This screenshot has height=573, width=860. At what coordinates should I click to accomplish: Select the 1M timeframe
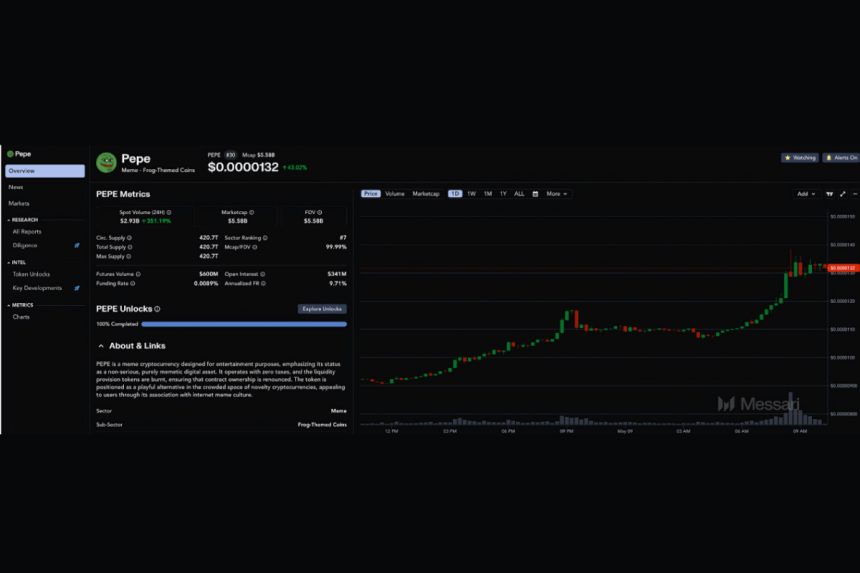pos(488,194)
